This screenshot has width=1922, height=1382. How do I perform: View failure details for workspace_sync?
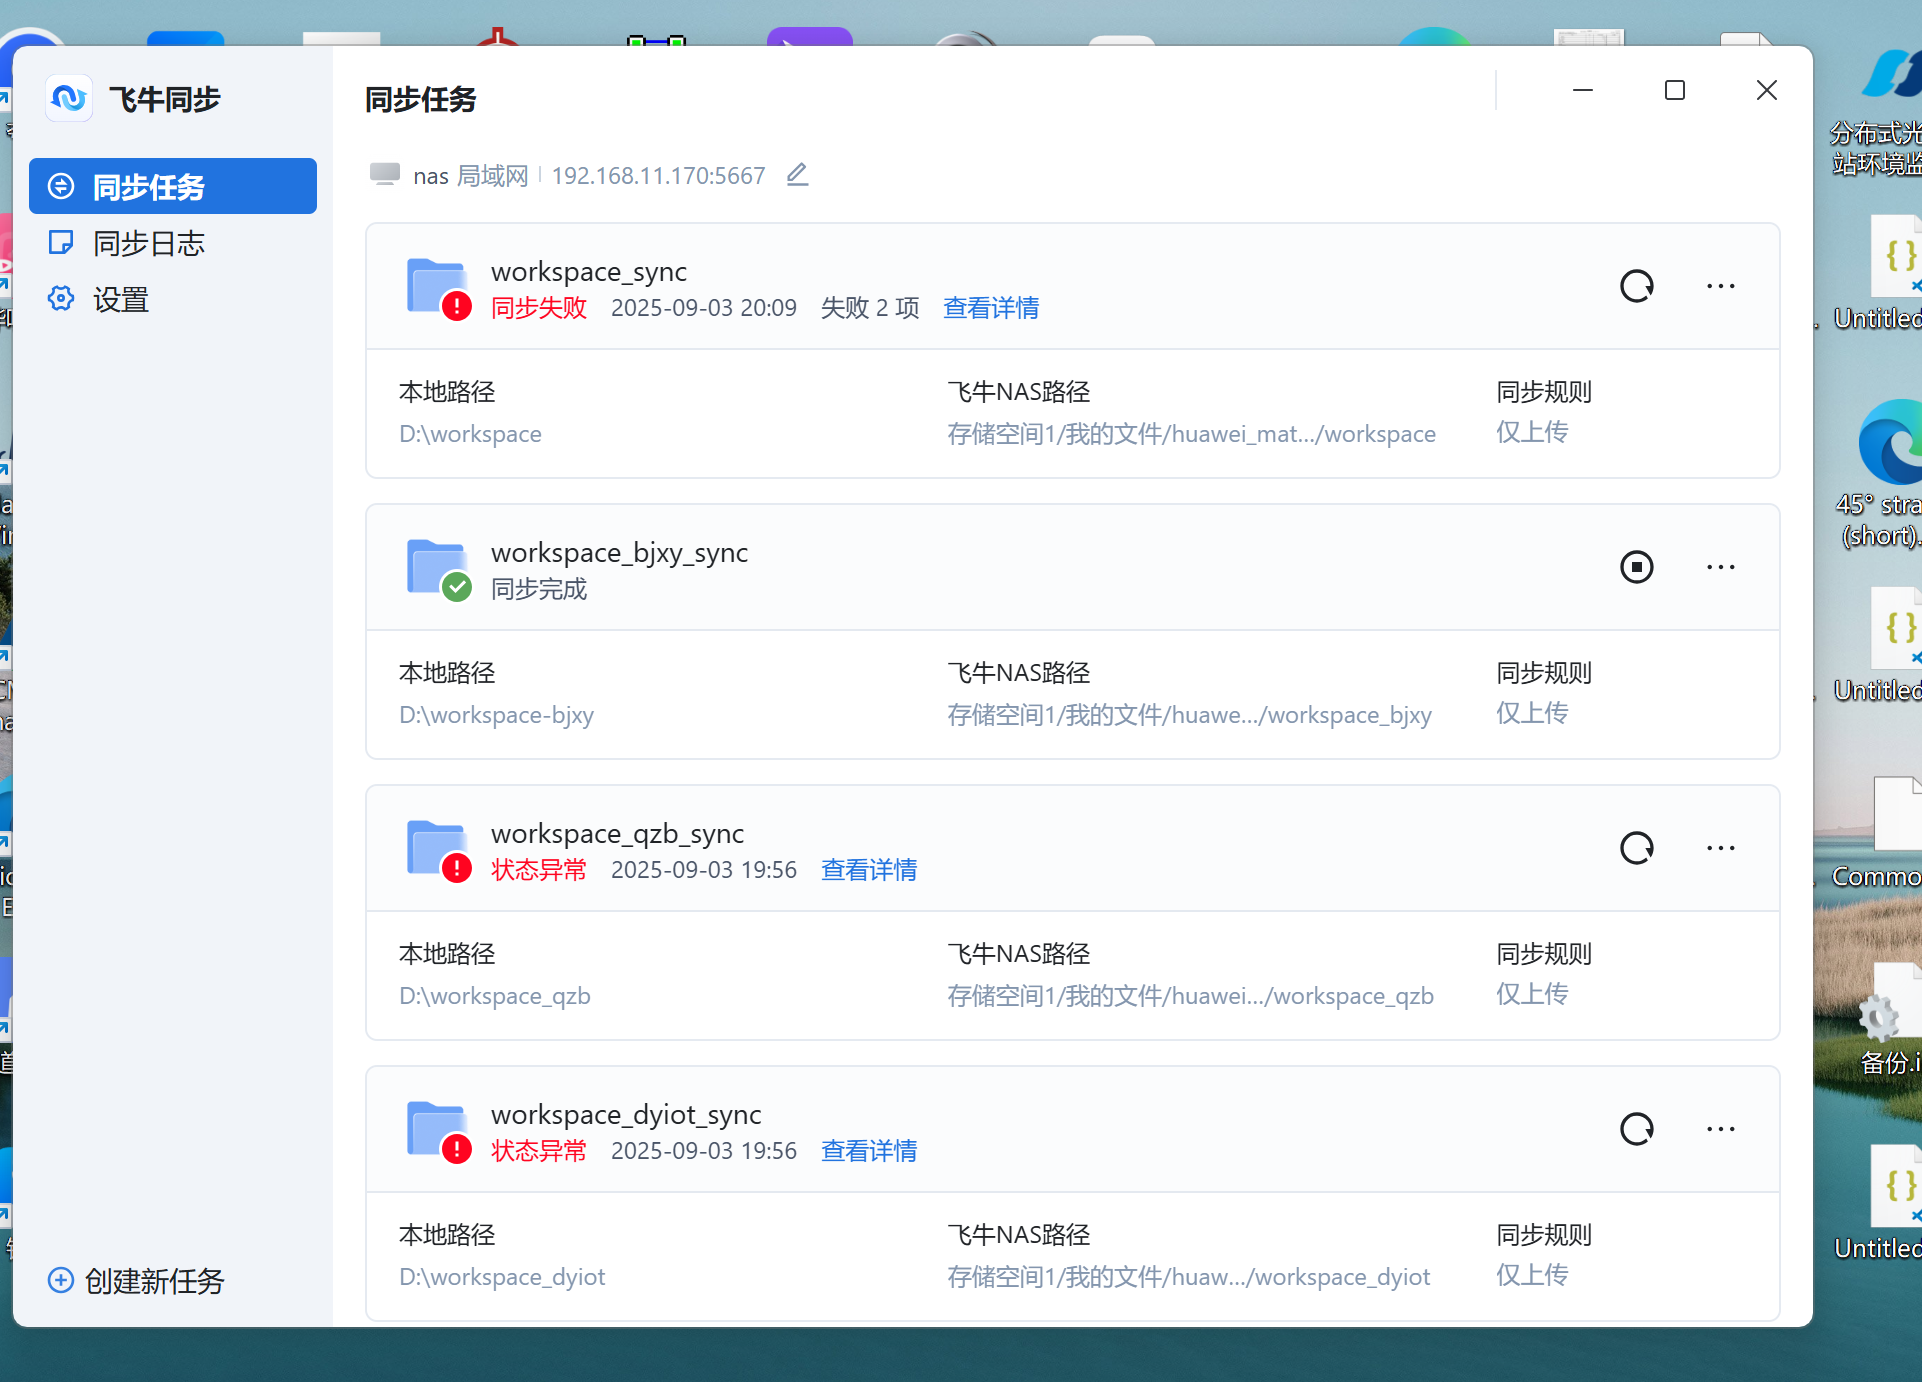click(990, 308)
